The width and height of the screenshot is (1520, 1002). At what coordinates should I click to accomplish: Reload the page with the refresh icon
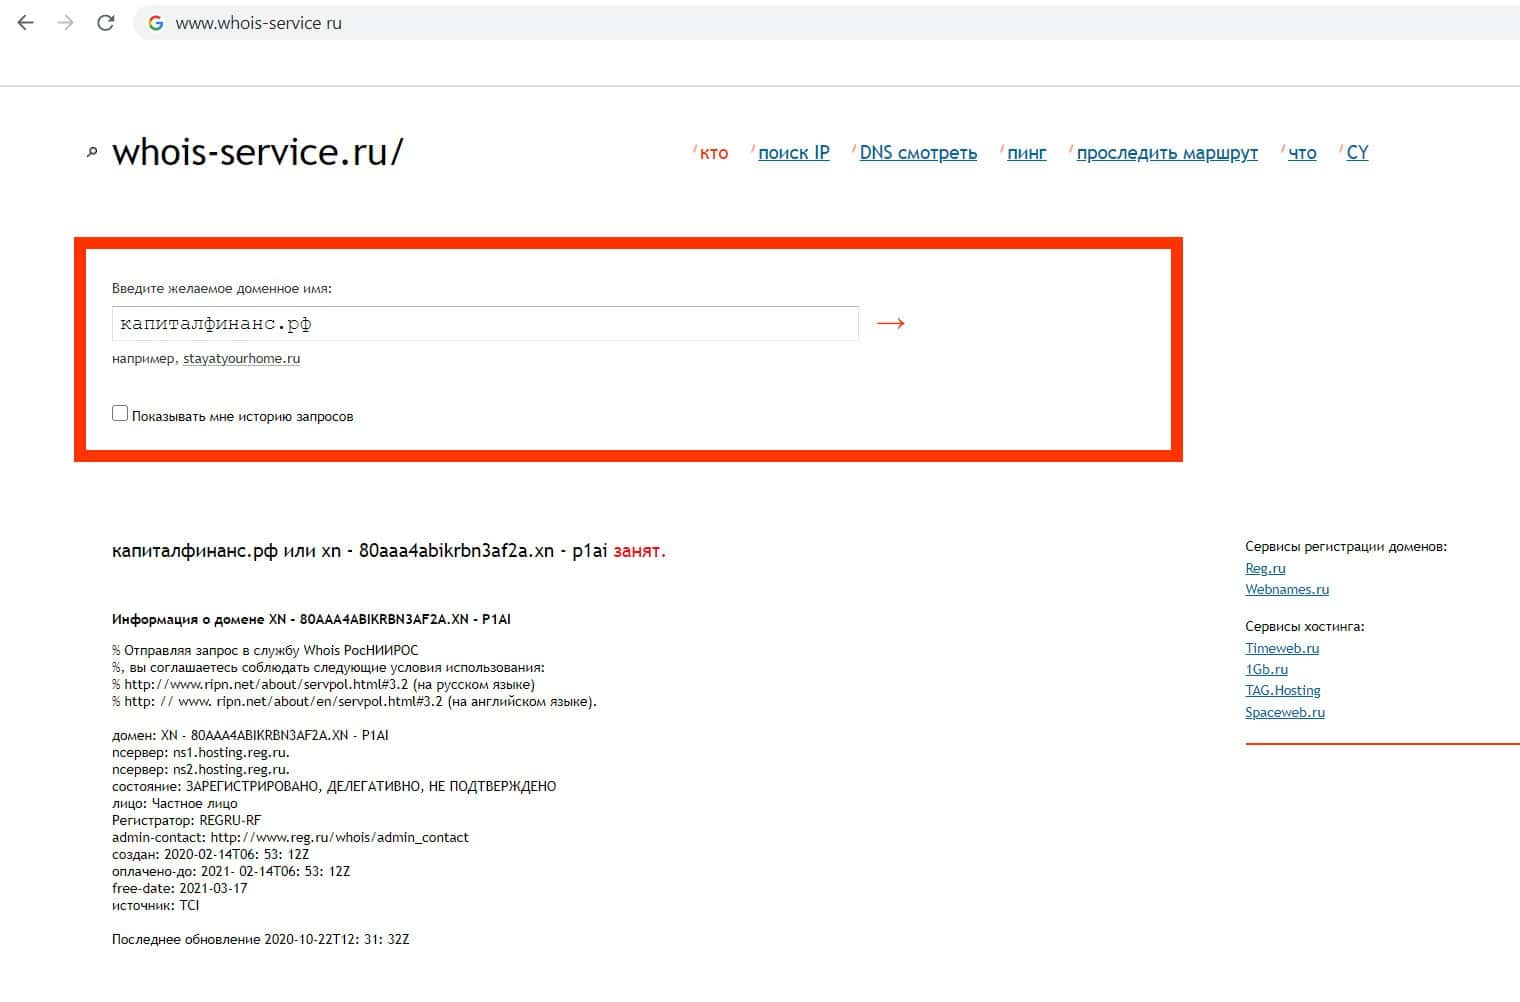(x=106, y=23)
